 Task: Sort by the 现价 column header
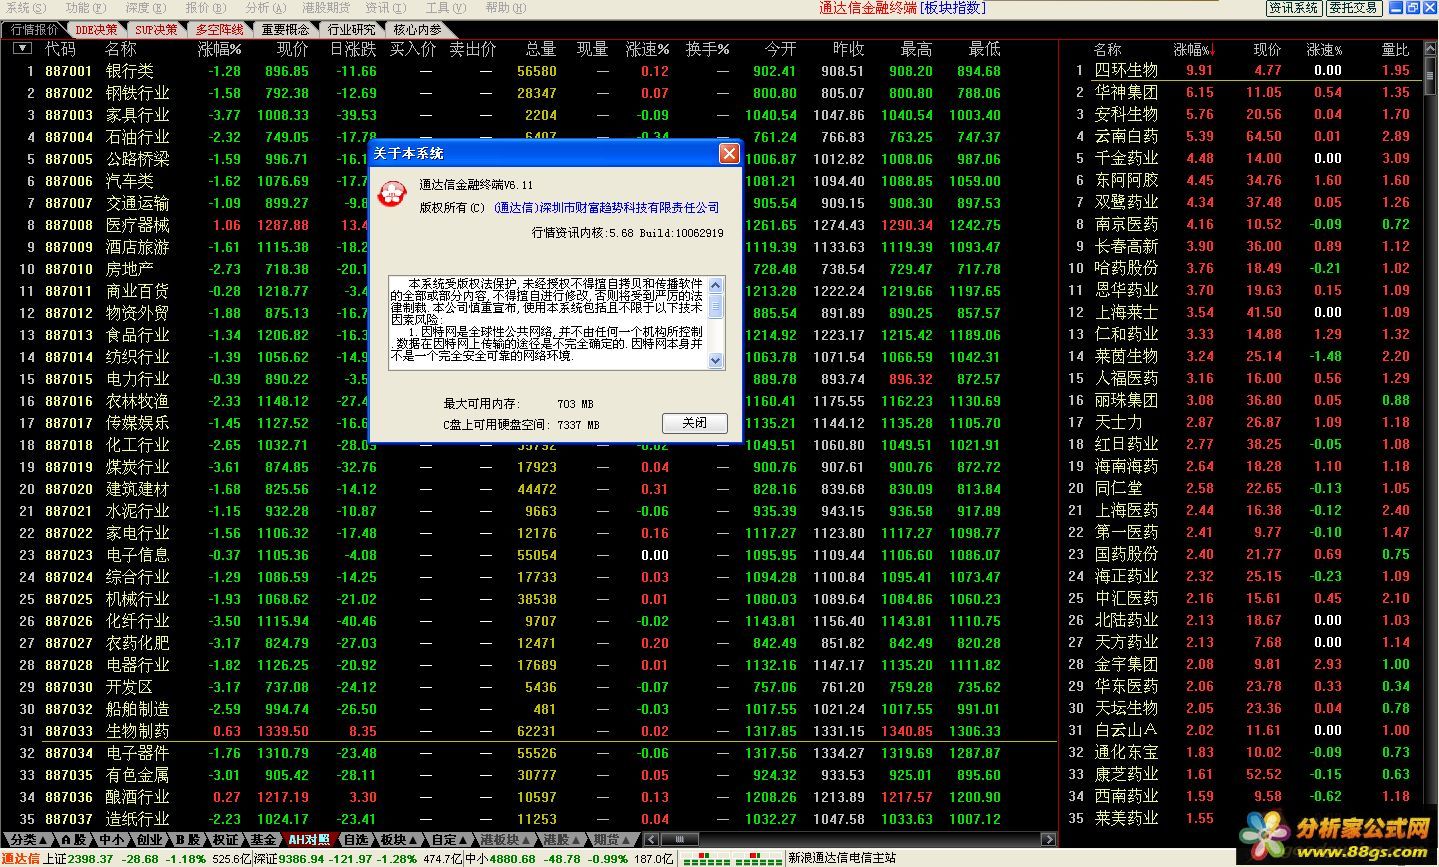pyautogui.click(x=292, y=49)
